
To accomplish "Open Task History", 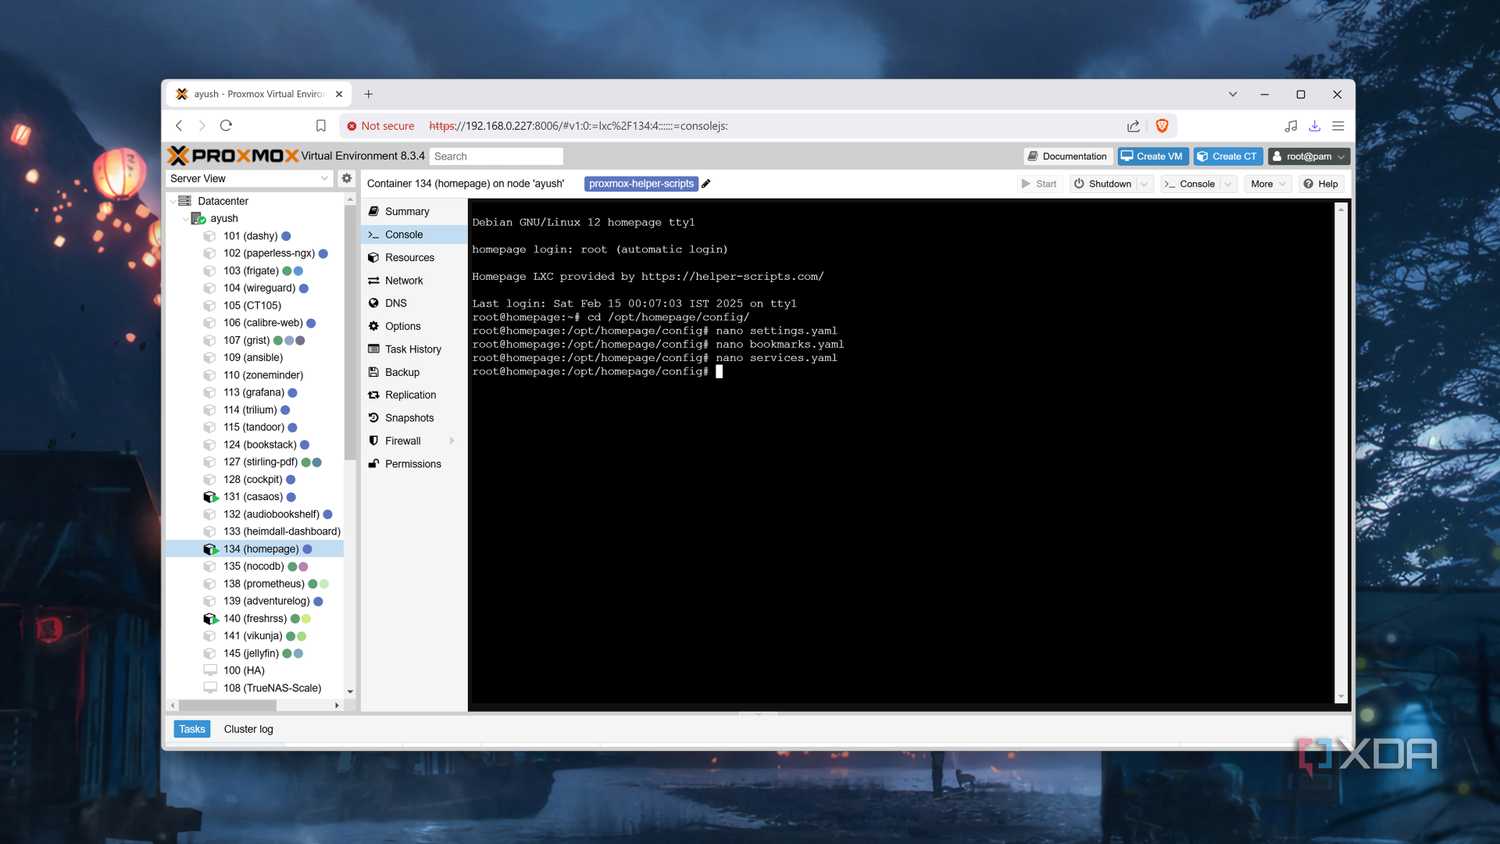I will [413, 349].
